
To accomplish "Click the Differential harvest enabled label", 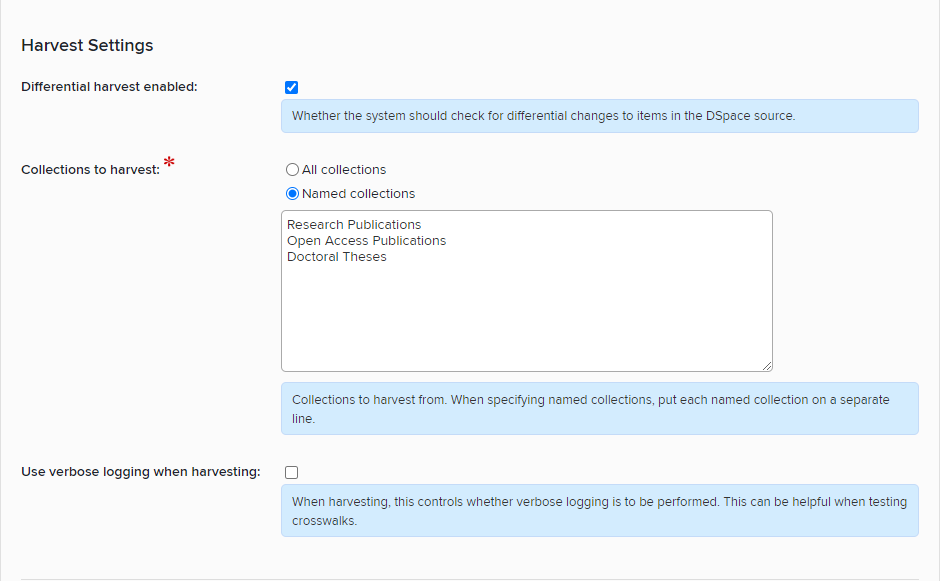I will click(109, 87).
